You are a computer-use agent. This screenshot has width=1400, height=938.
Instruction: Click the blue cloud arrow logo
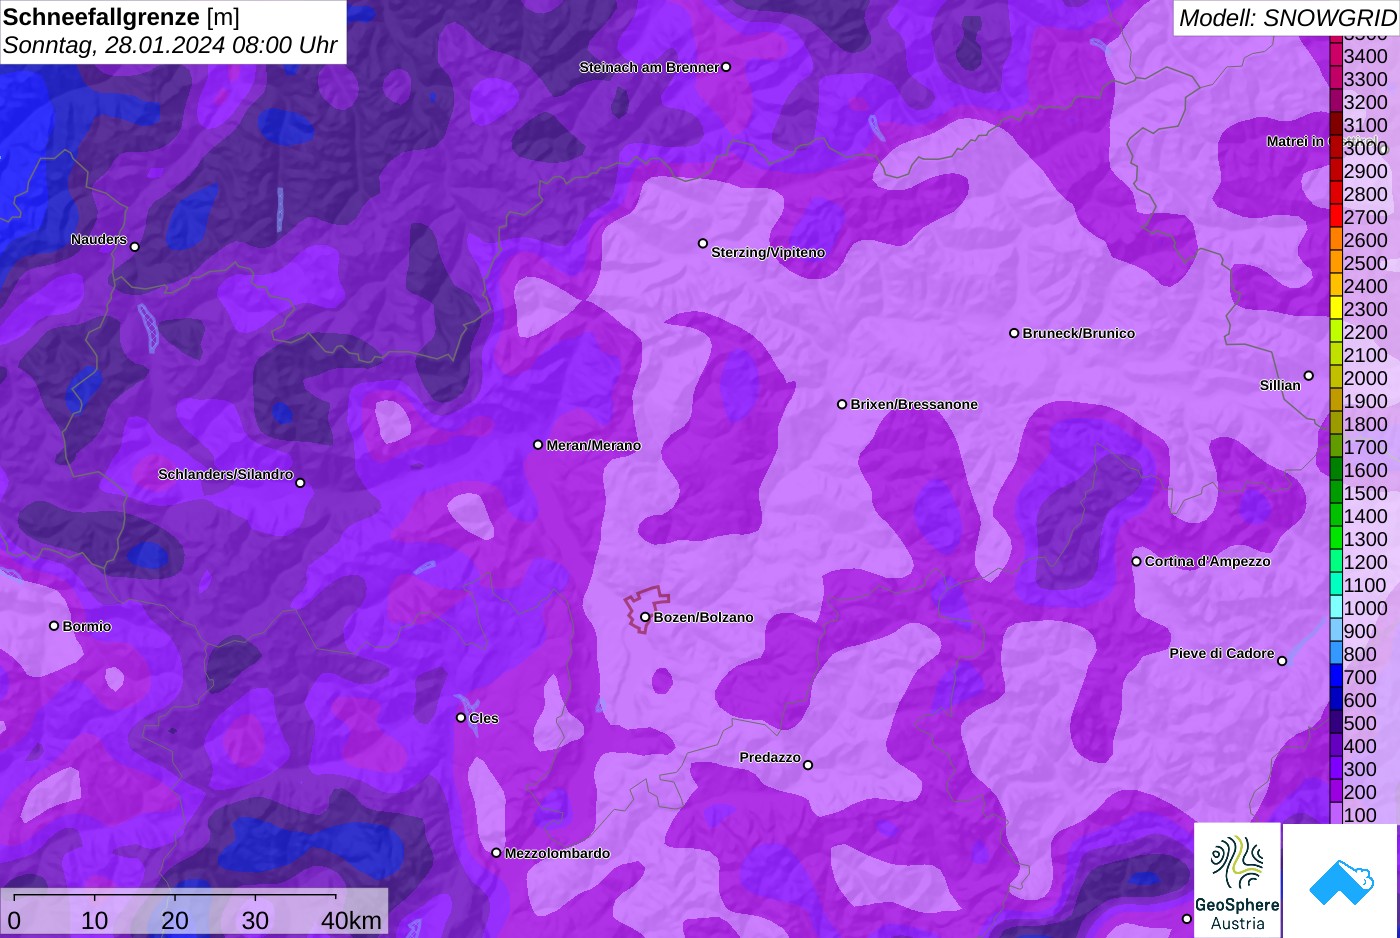click(x=1340, y=881)
